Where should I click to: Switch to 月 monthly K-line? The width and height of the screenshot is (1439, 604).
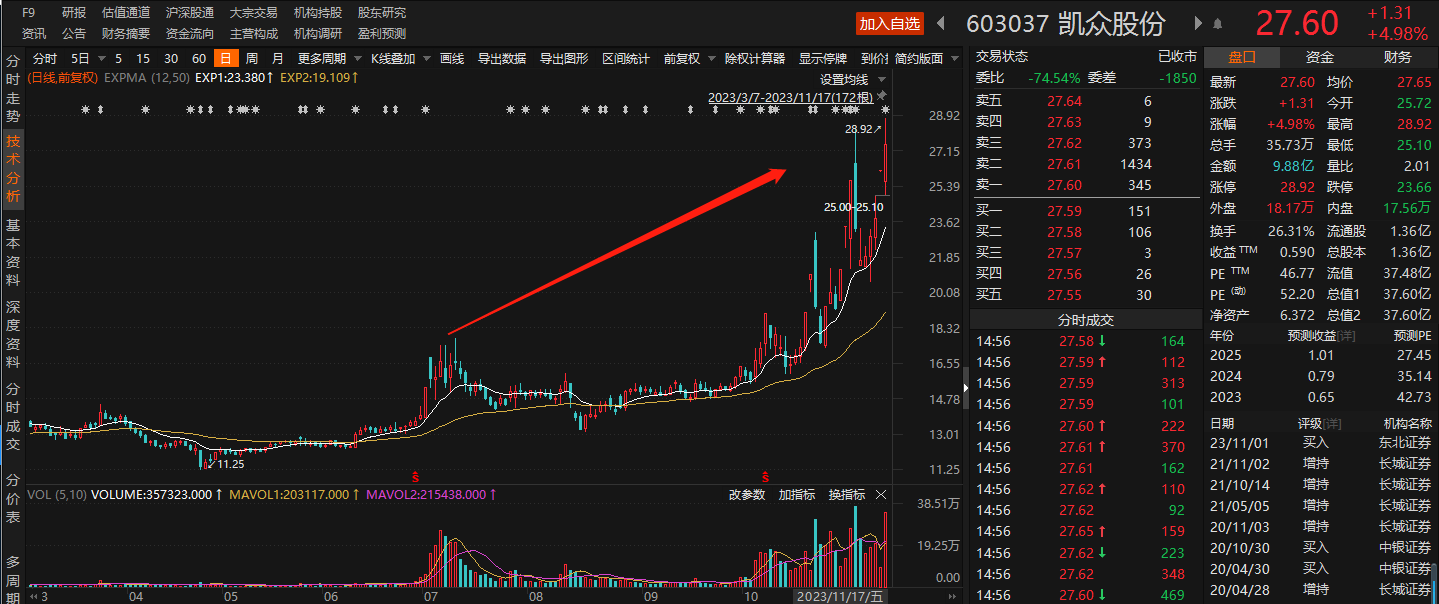[x=277, y=59]
